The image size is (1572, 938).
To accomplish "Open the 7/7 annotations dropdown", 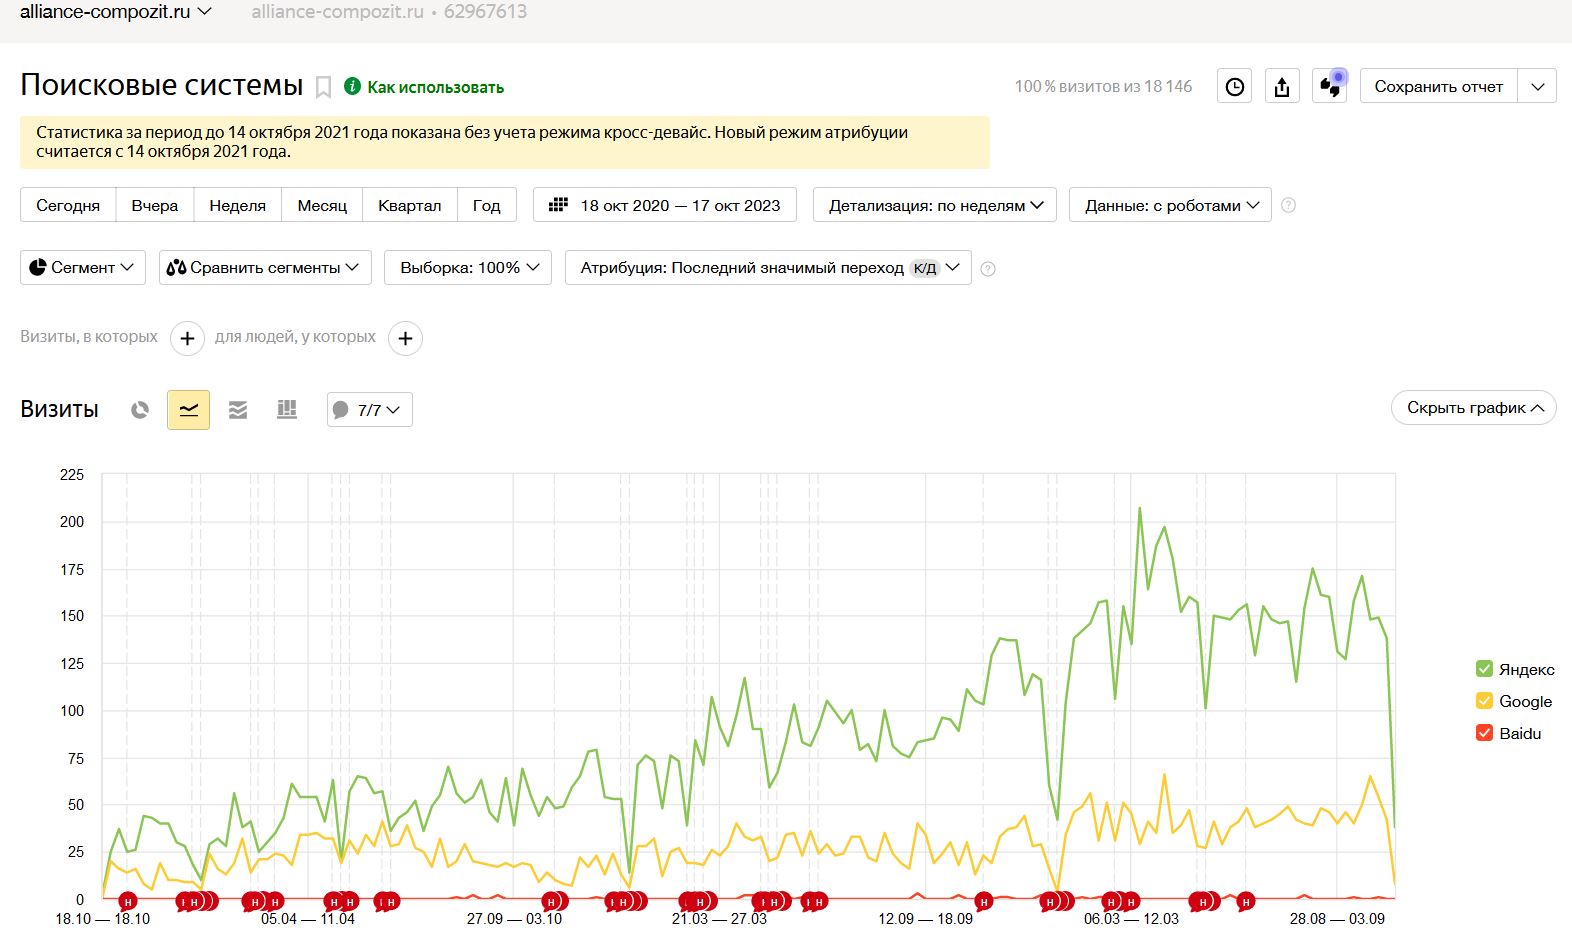I will 370,410.
